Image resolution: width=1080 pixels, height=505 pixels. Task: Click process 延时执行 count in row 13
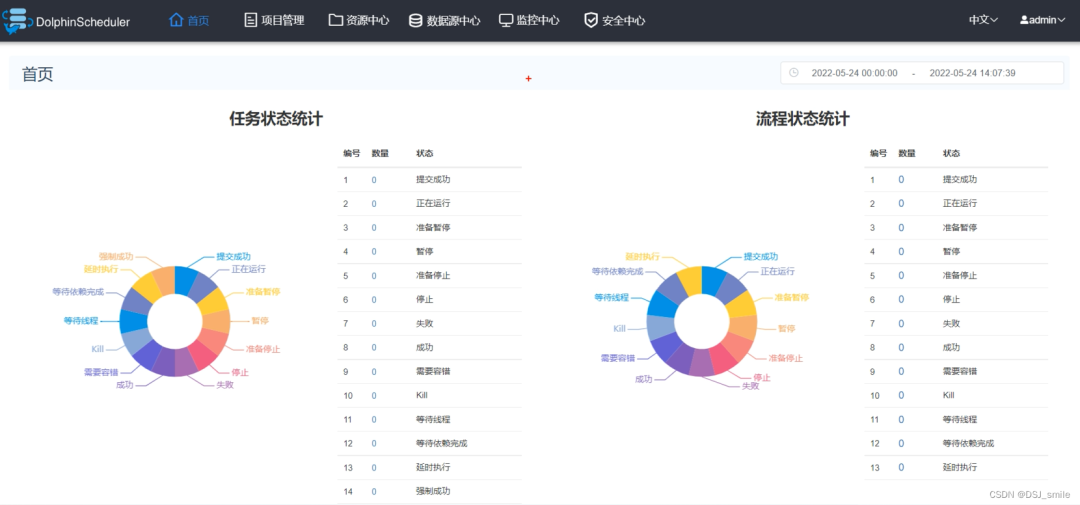click(x=901, y=468)
